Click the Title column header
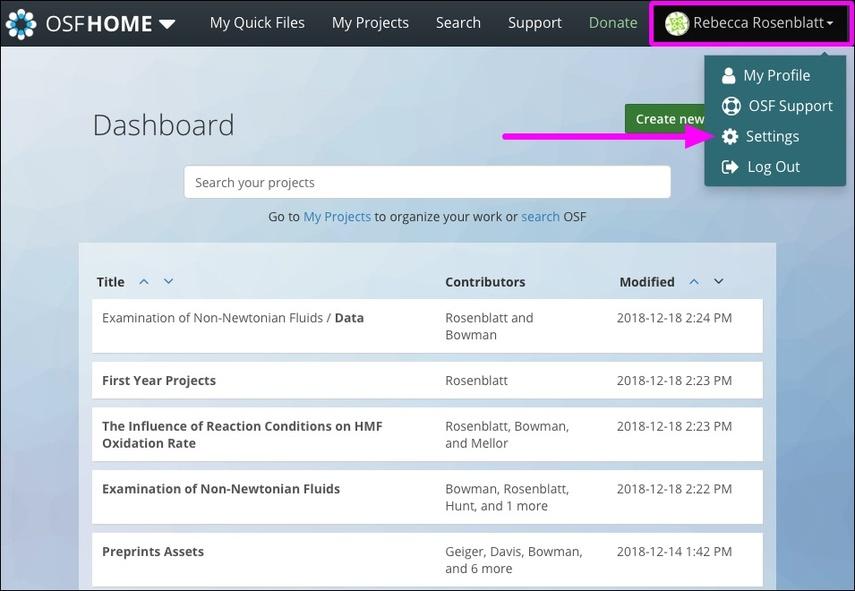The height and width of the screenshot is (591, 855). point(111,282)
